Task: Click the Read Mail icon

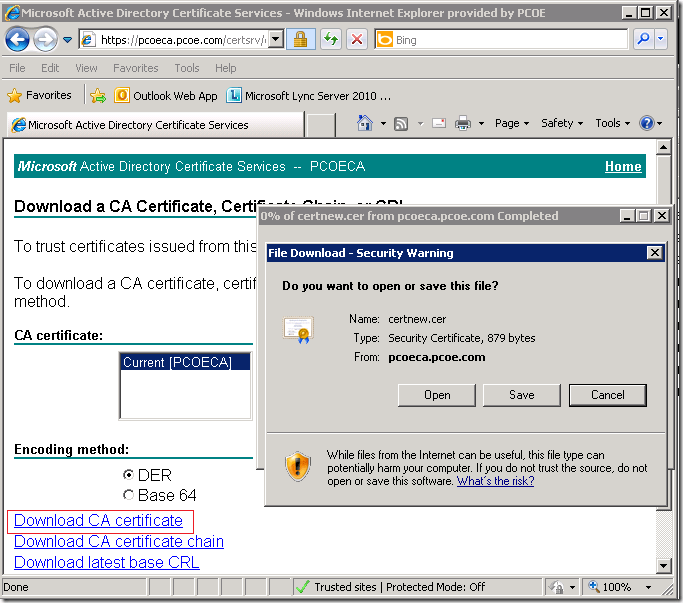Action: coord(439,123)
